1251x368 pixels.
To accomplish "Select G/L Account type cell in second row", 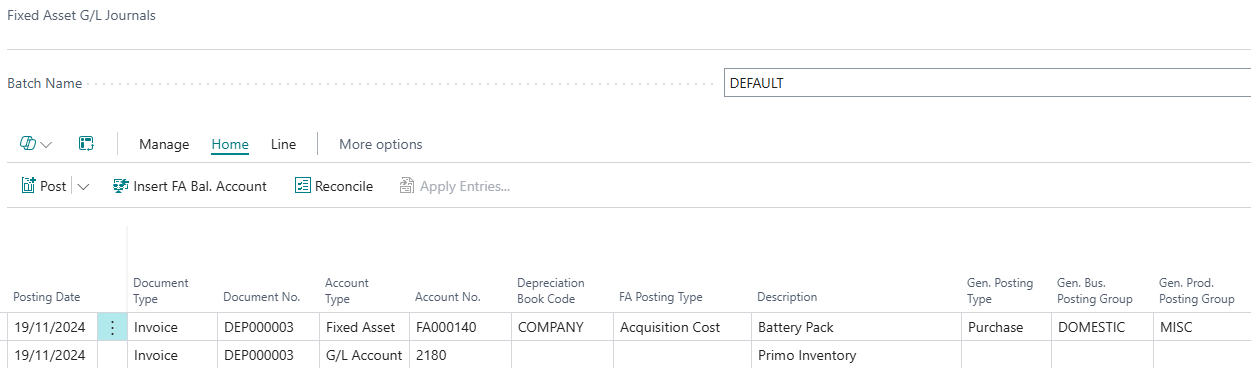I will pyautogui.click(x=364, y=355).
